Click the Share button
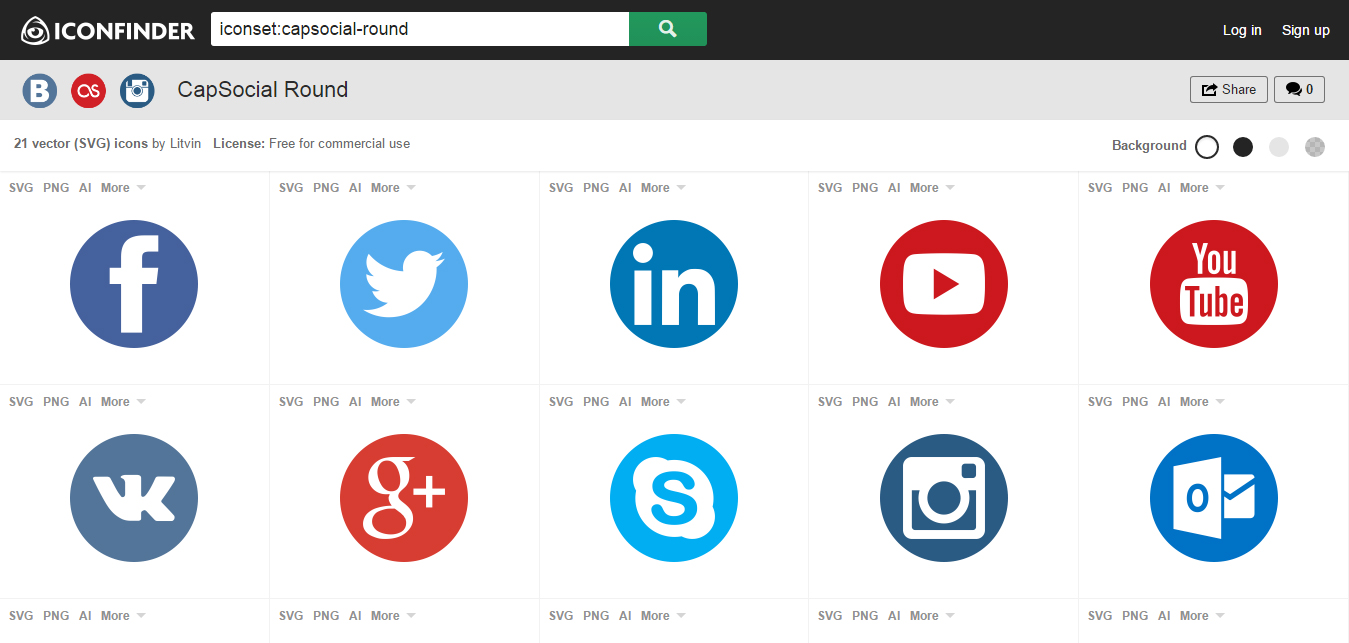 point(1228,89)
